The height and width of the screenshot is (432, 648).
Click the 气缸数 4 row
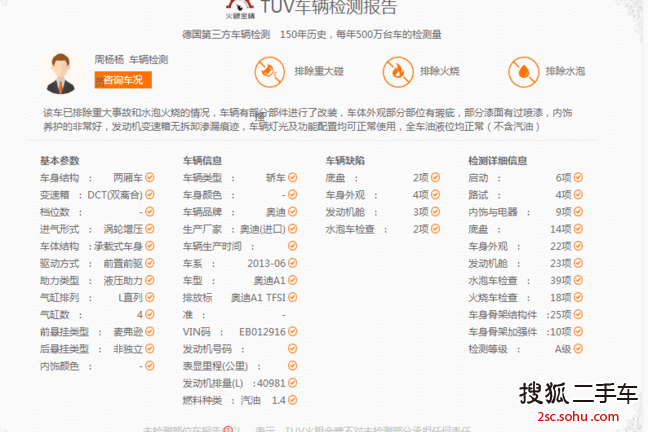[x=97, y=315]
